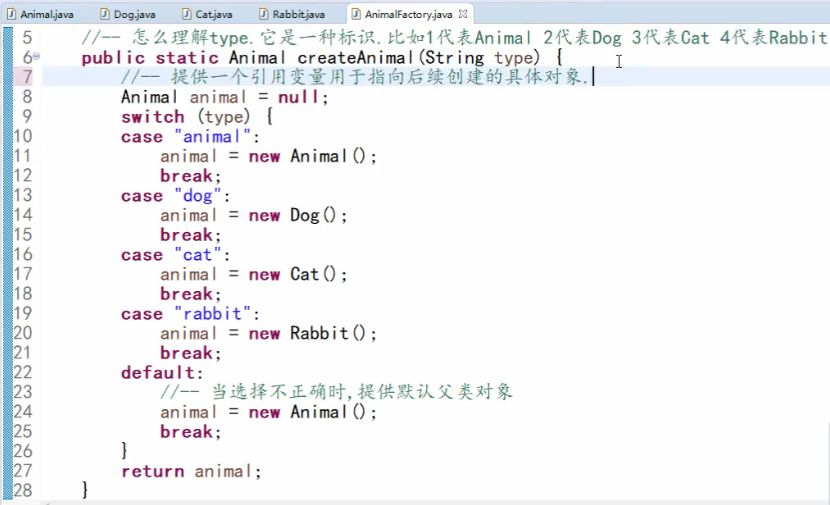Click the Animal.java file icon
Screen dimensions: 830x505
[x=12, y=14]
